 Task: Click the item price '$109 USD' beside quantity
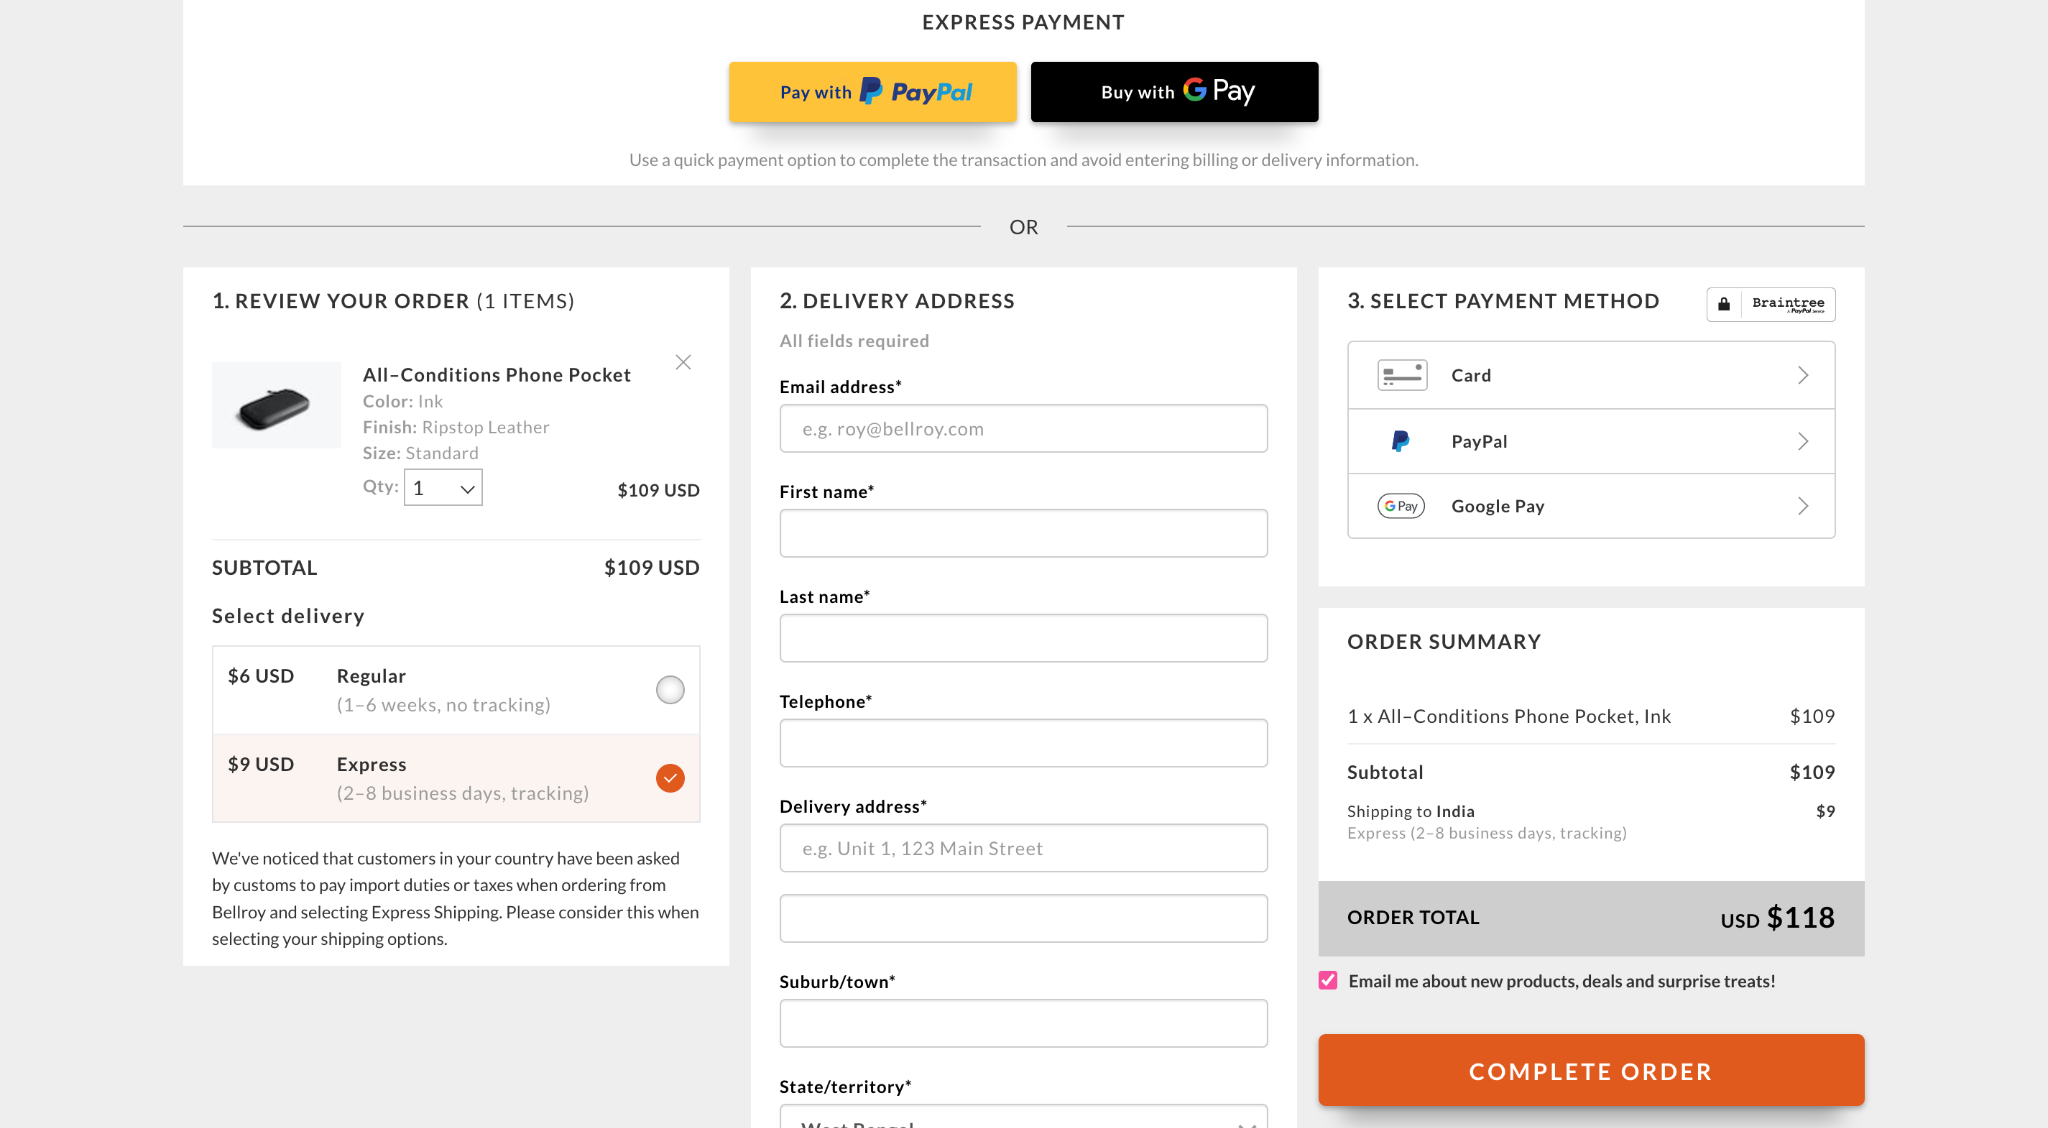[659, 490]
